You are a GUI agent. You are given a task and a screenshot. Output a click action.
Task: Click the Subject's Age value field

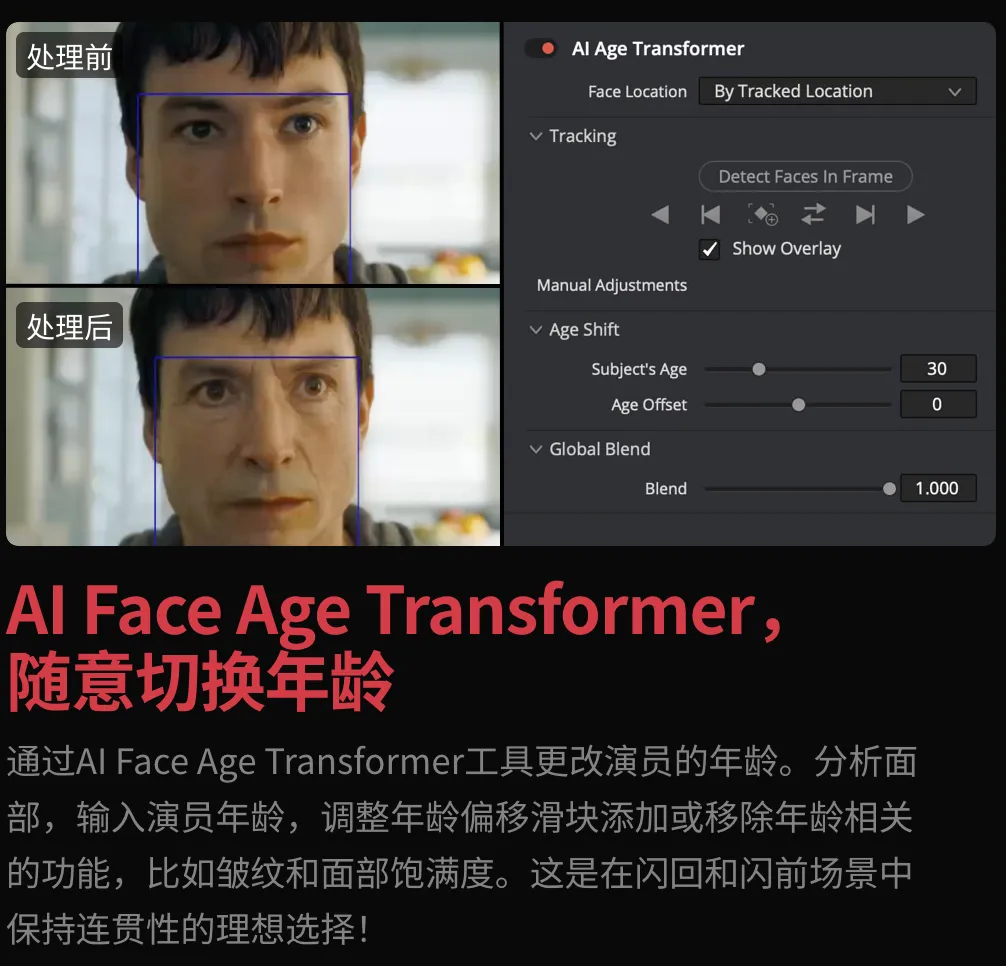[x=938, y=369]
